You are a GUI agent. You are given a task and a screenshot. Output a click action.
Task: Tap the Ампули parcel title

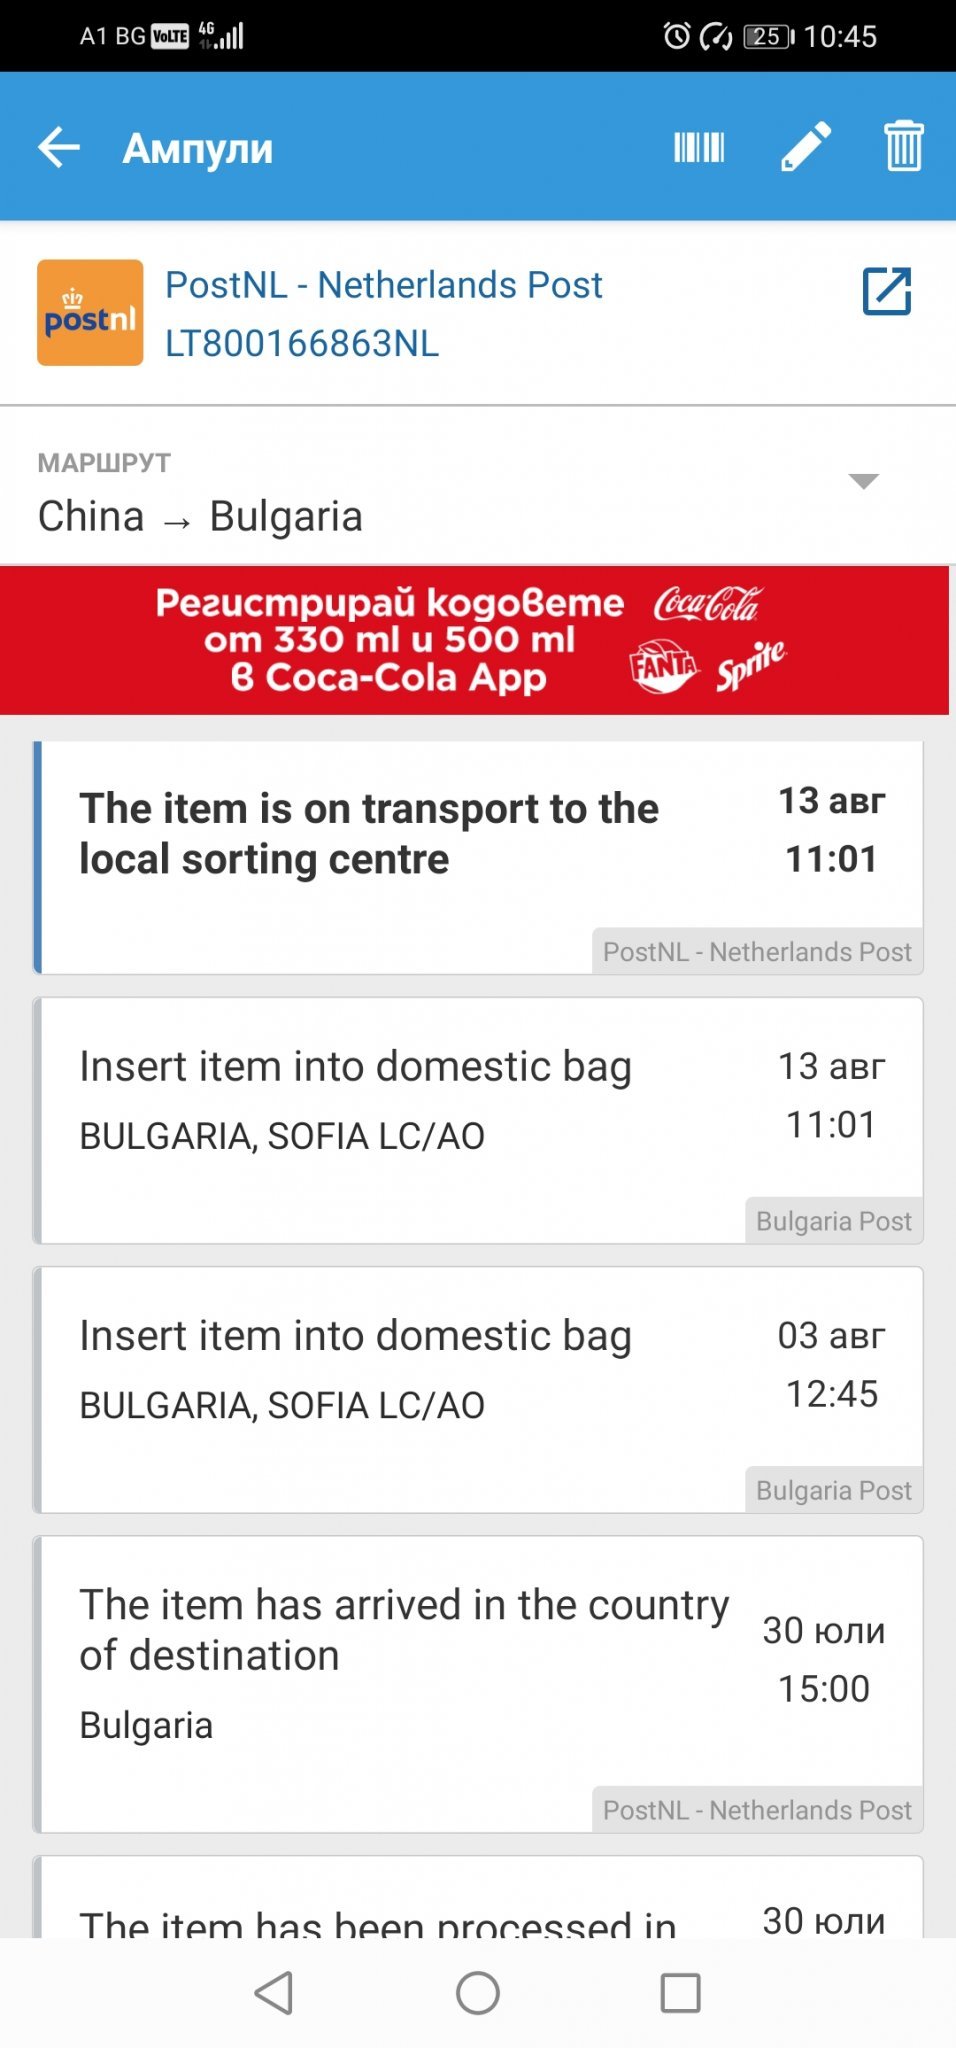(198, 149)
